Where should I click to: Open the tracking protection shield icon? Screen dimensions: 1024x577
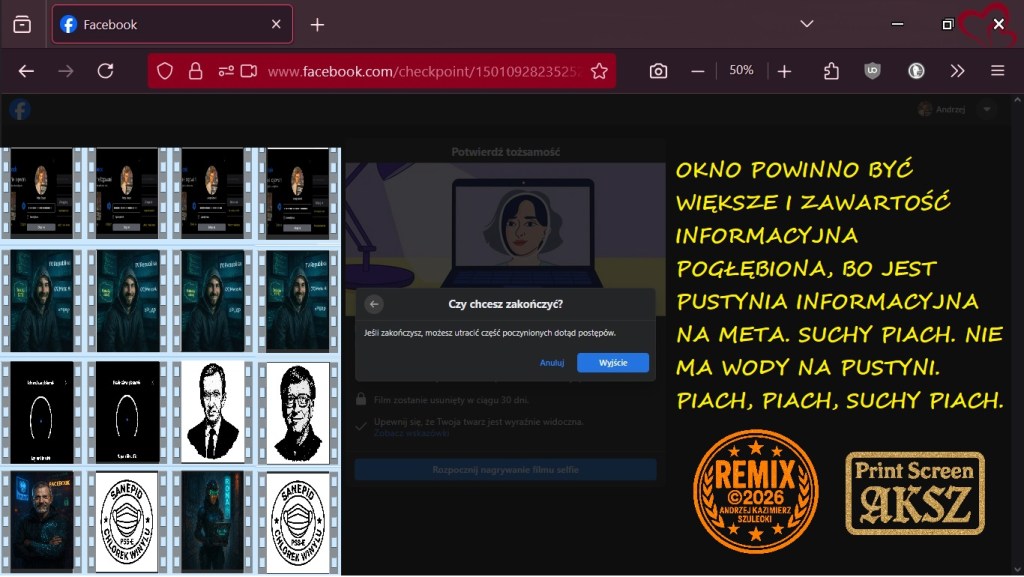(165, 71)
